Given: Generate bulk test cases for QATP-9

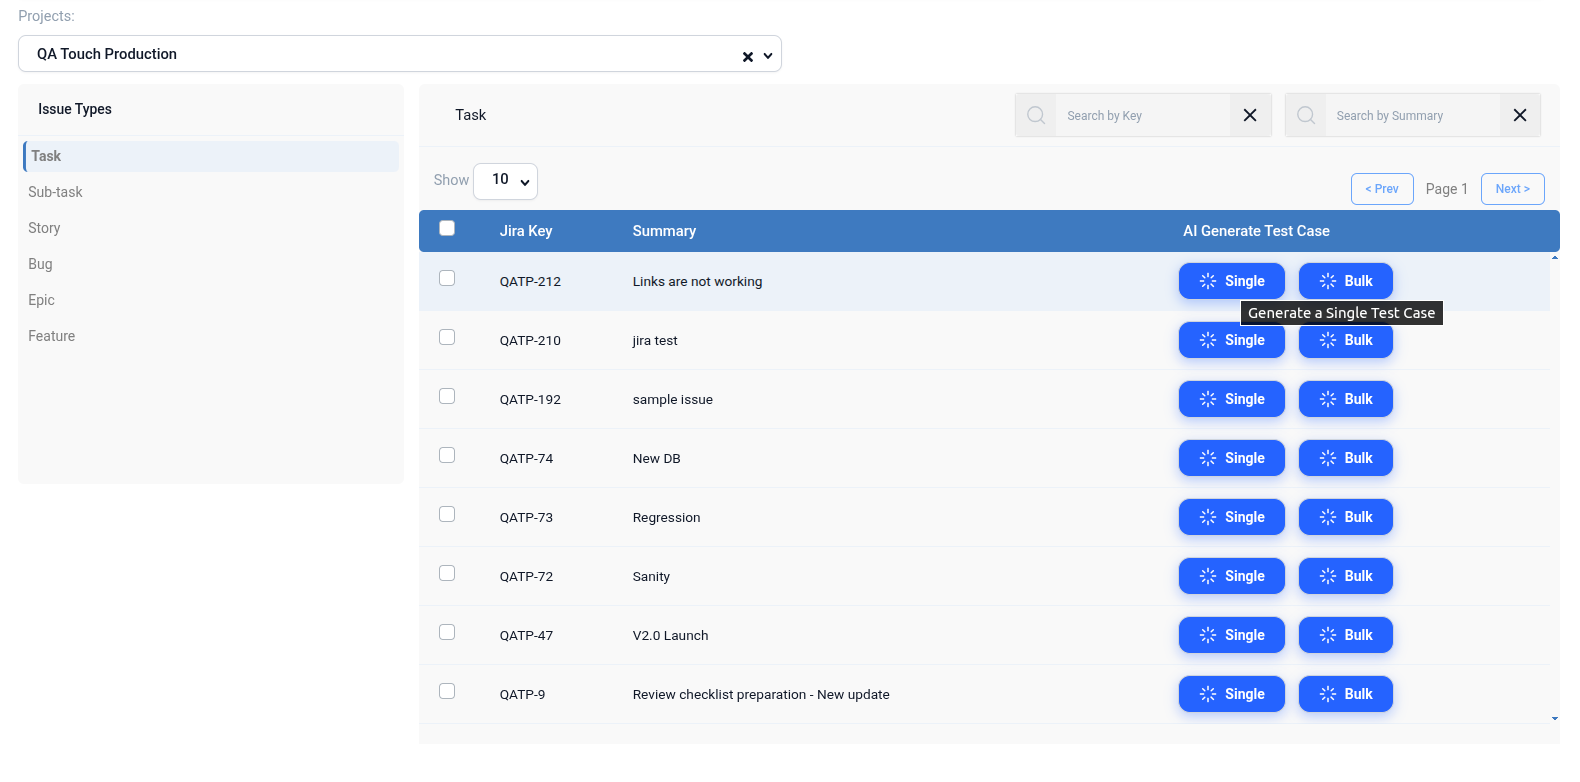Looking at the screenshot, I should pos(1345,694).
